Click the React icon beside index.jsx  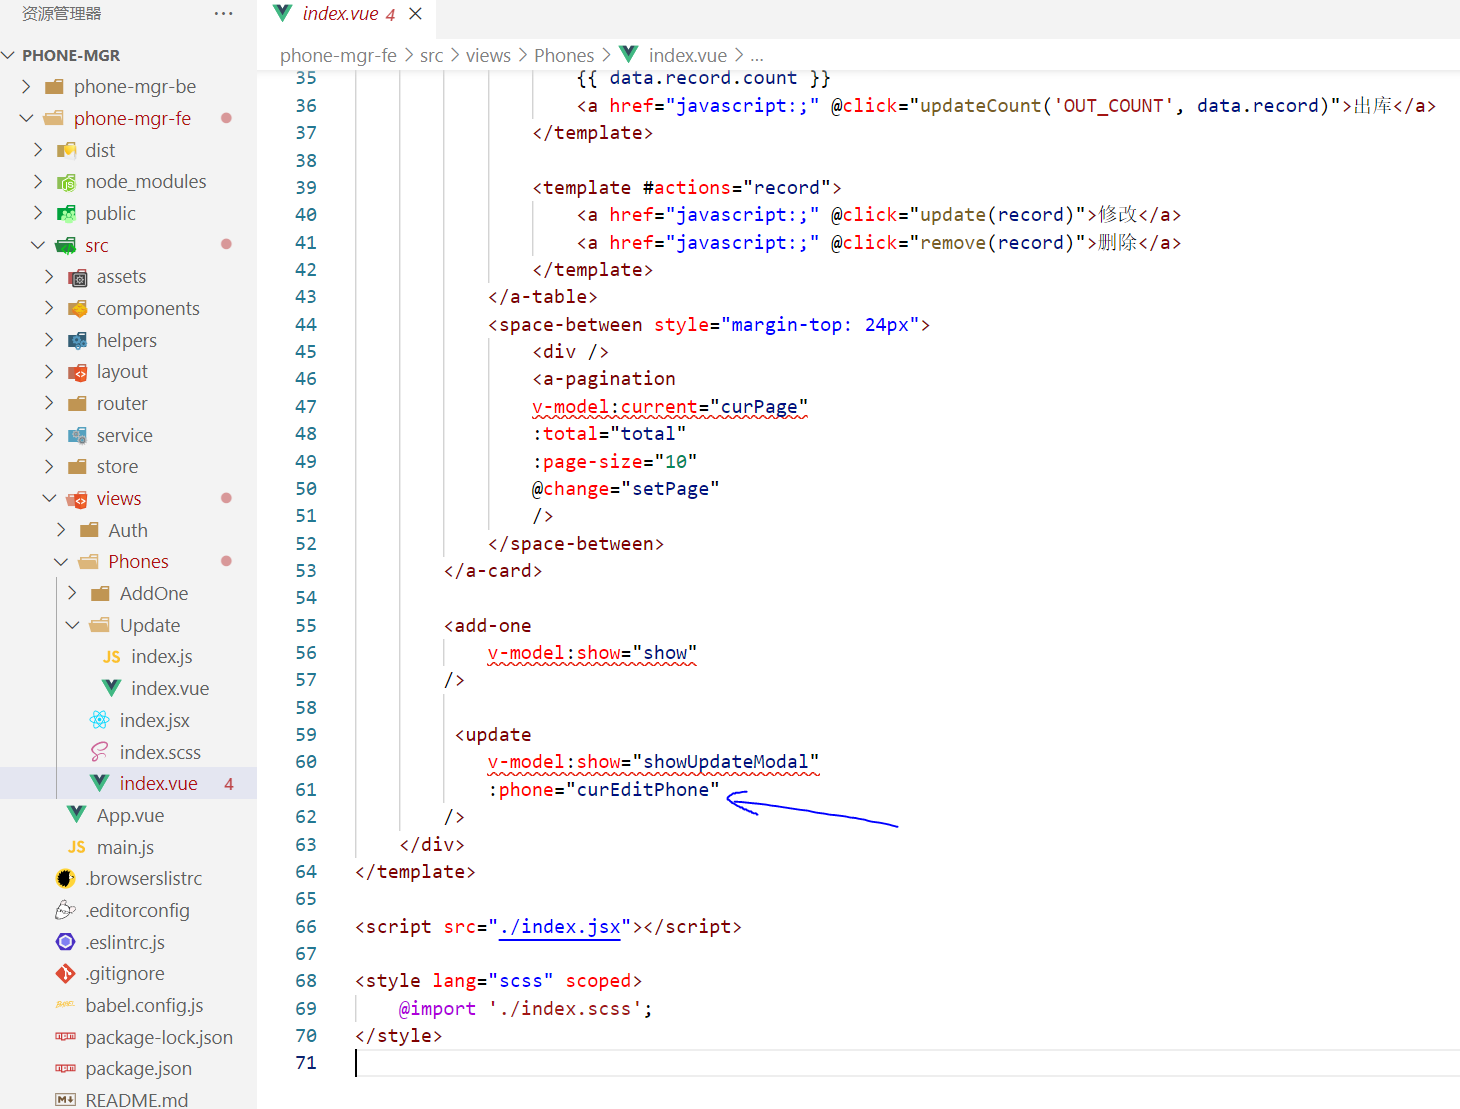[x=100, y=720]
